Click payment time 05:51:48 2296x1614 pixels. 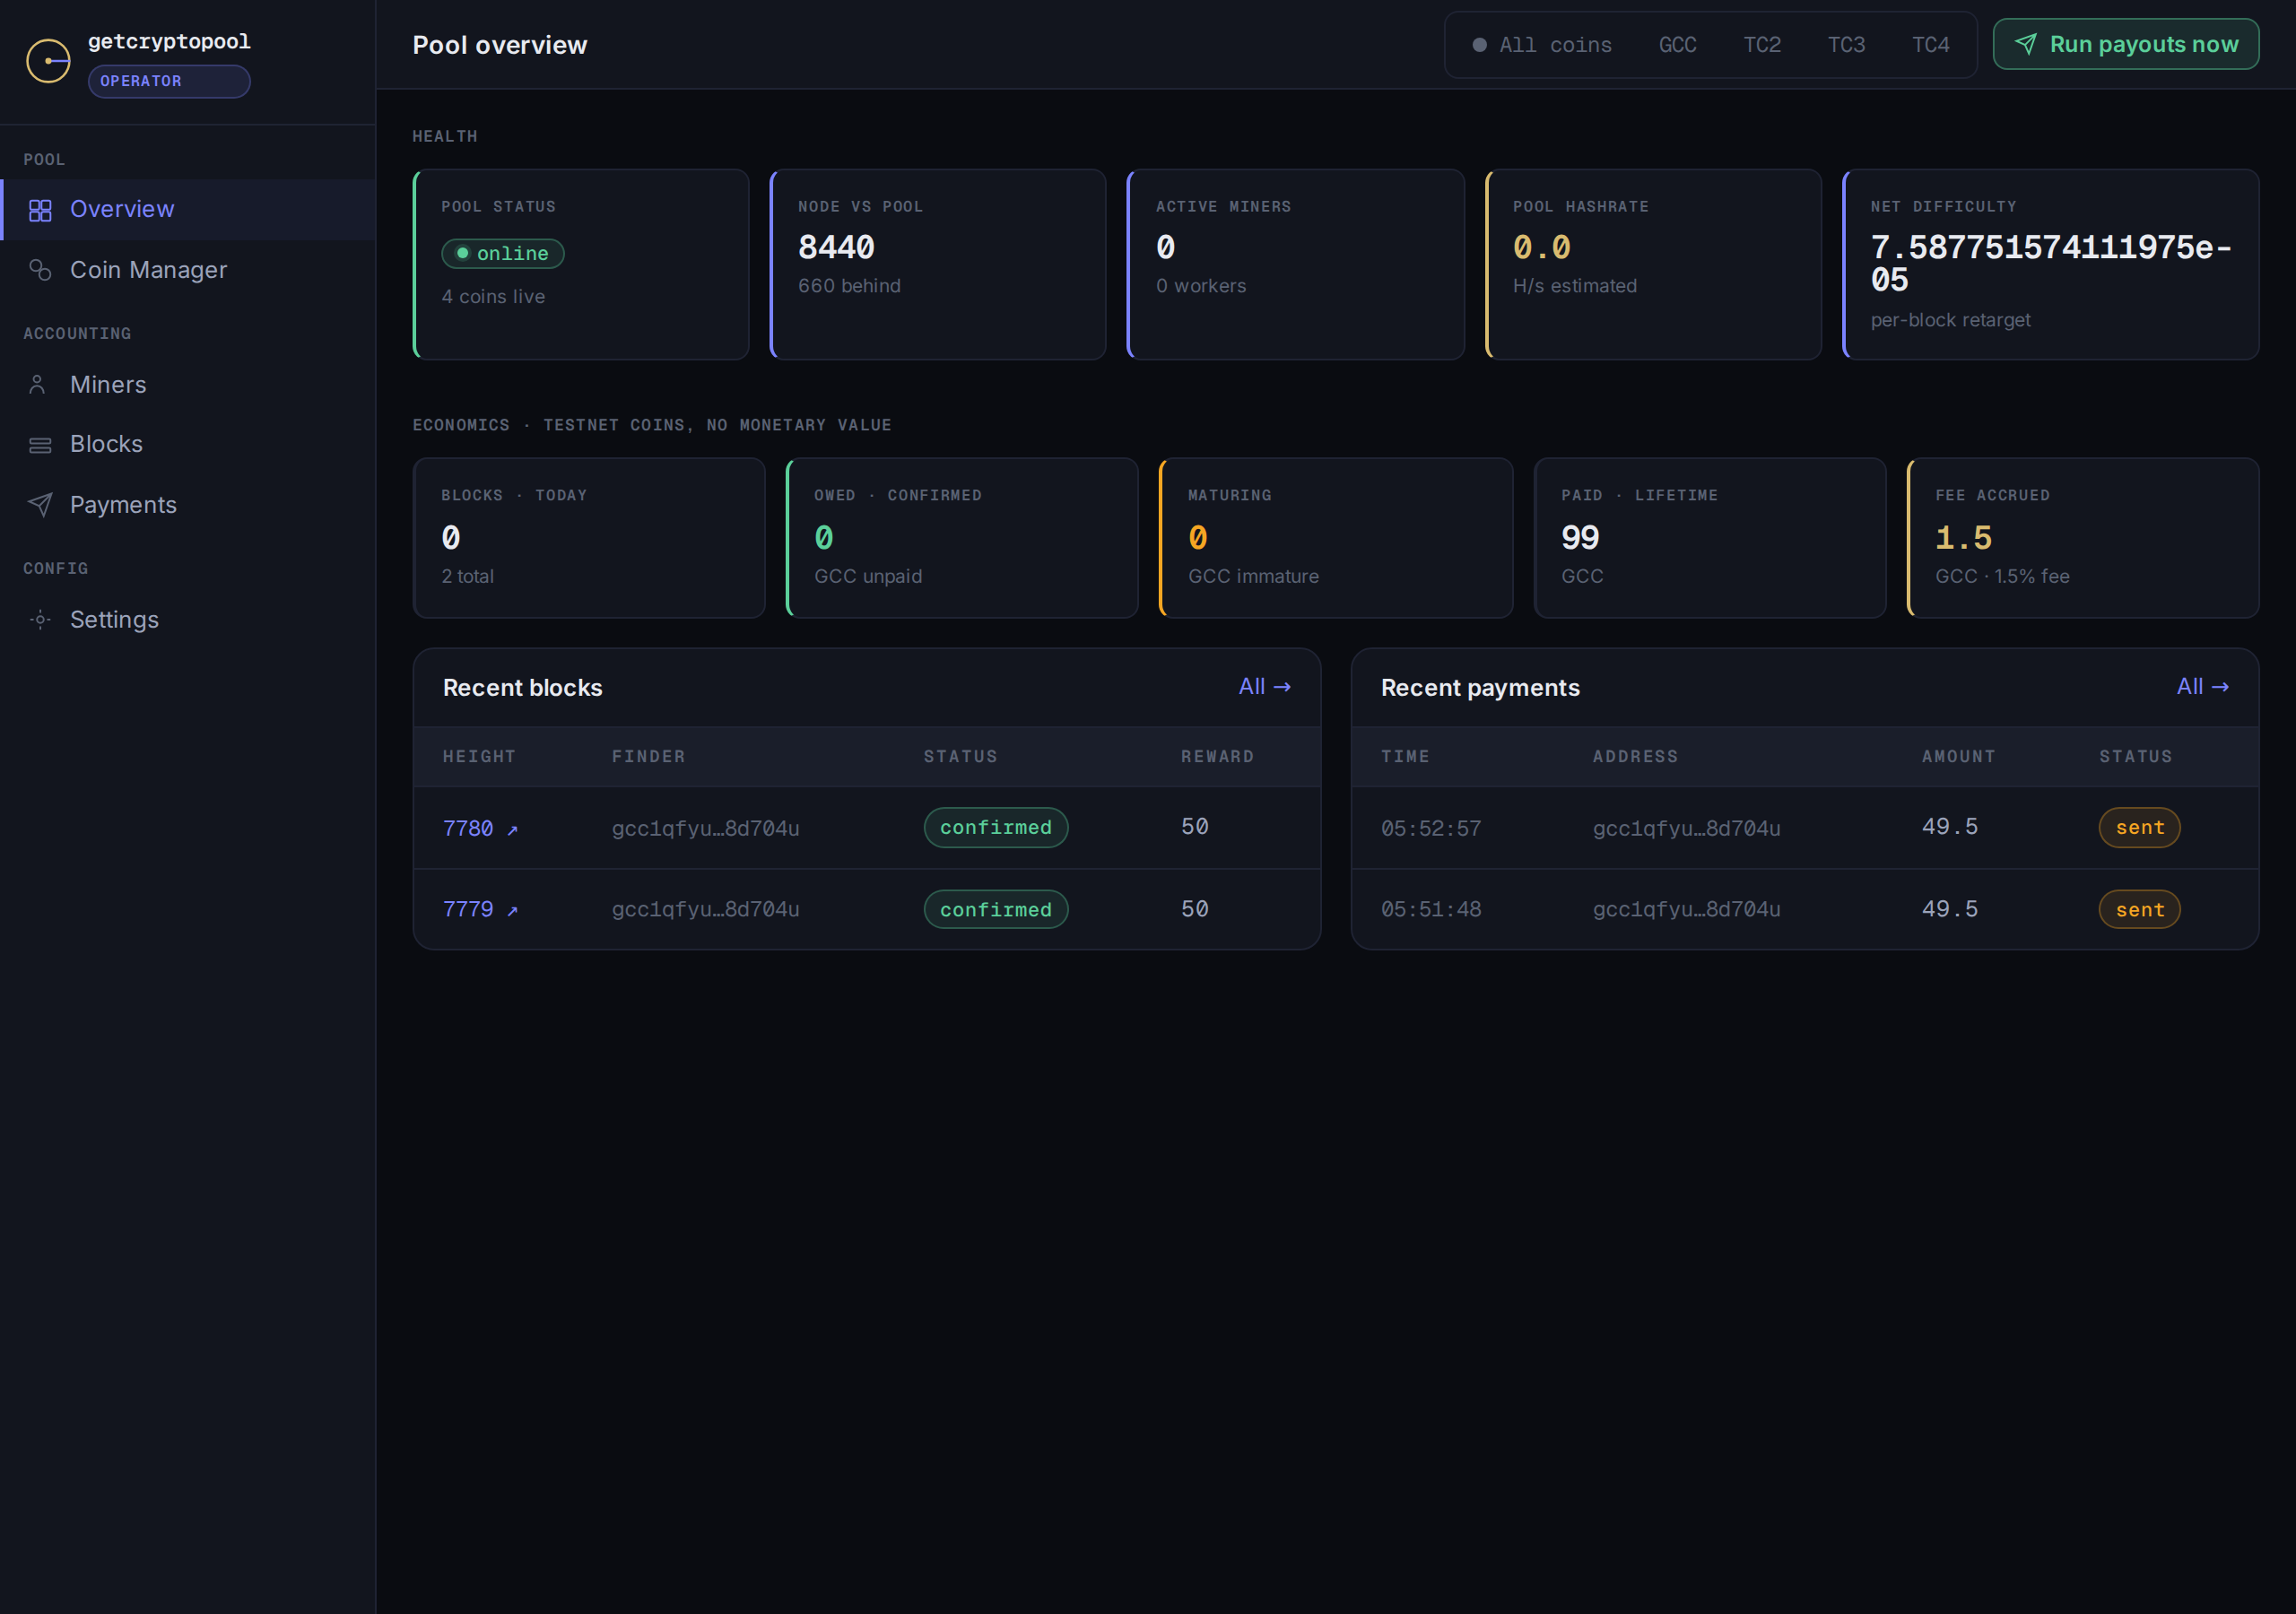[x=1431, y=910]
